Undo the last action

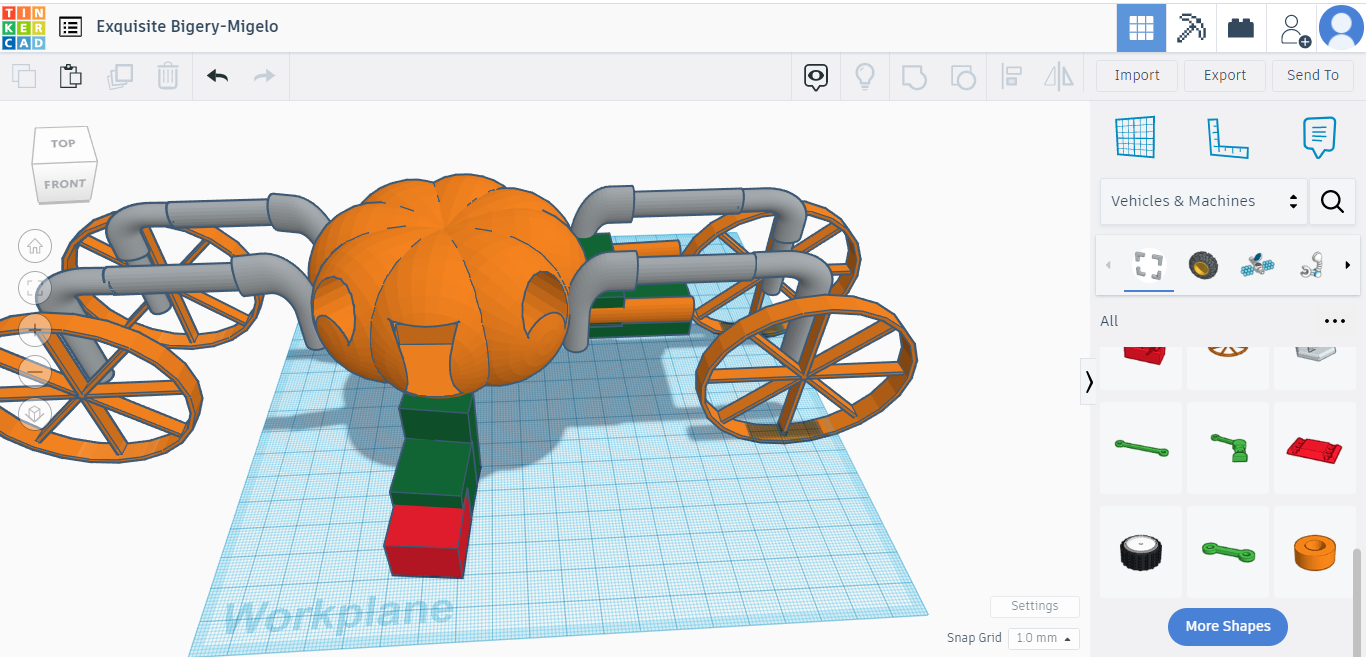[x=217, y=76]
